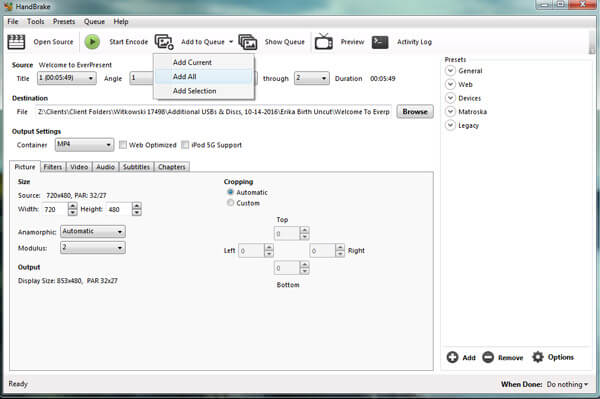
Task: Click the Height value field
Action: (119, 209)
